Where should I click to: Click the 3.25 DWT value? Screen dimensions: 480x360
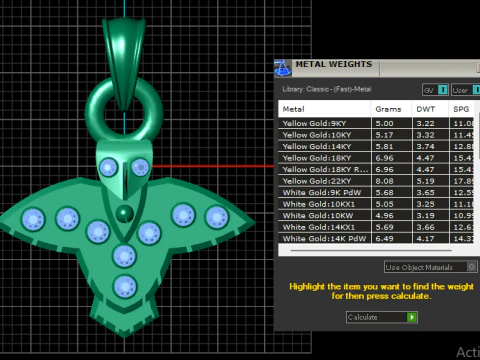point(425,204)
